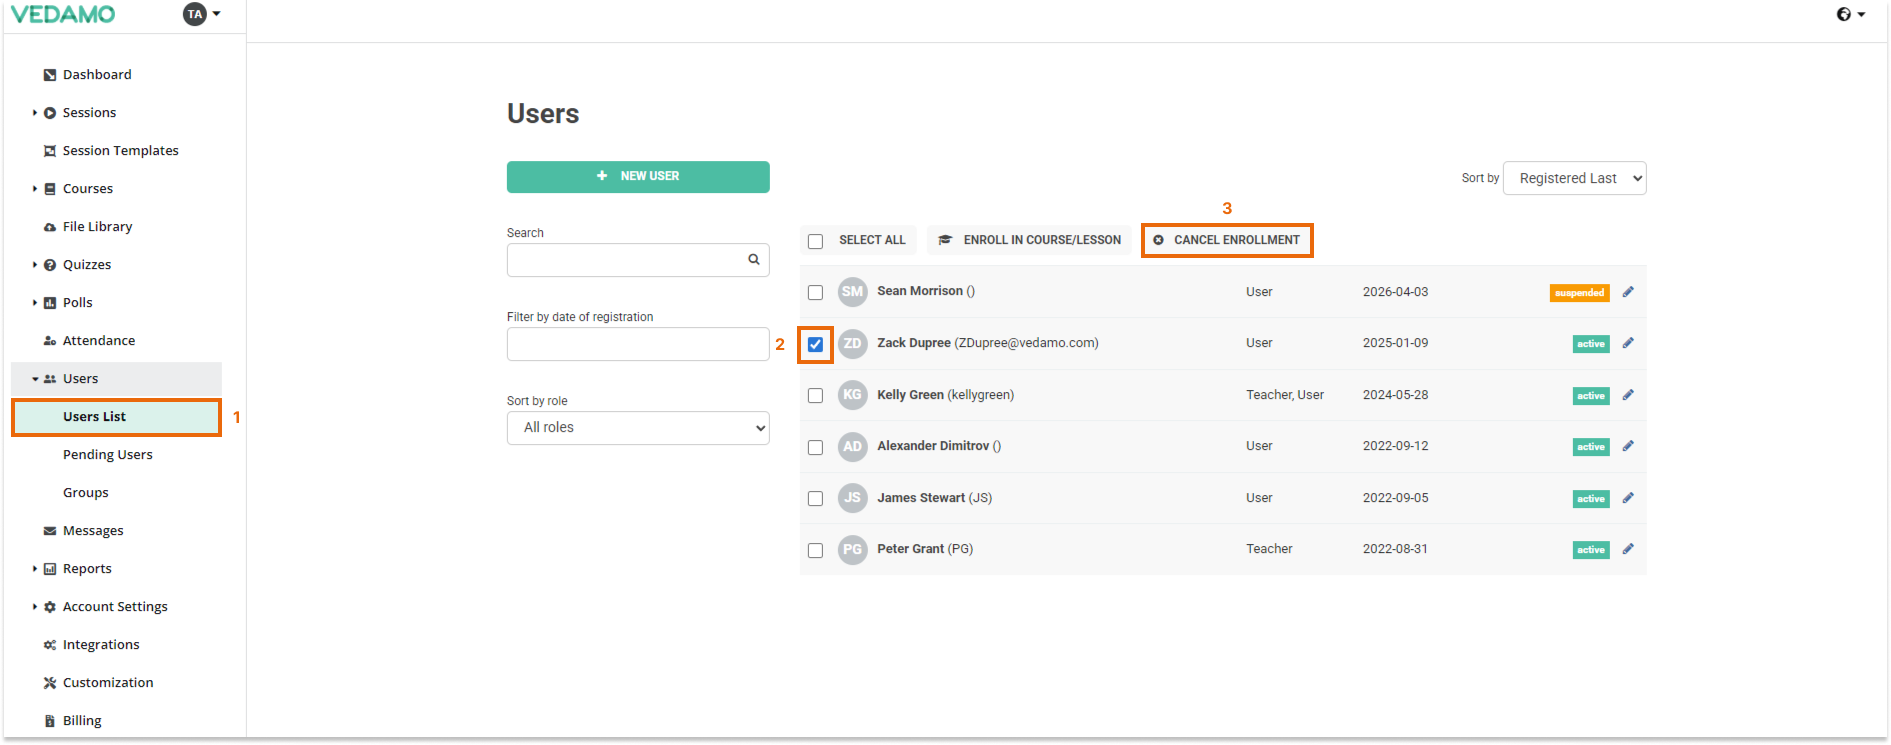Click James Stewart's JS avatar
The height and width of the screenshot is (745, 1891).
tap(852, 498)
